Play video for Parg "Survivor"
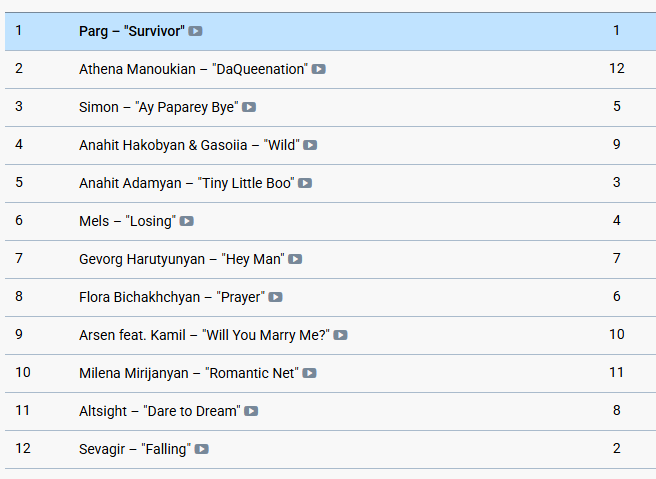This screenshot has width=656, height=479. [x=196, y=31]
